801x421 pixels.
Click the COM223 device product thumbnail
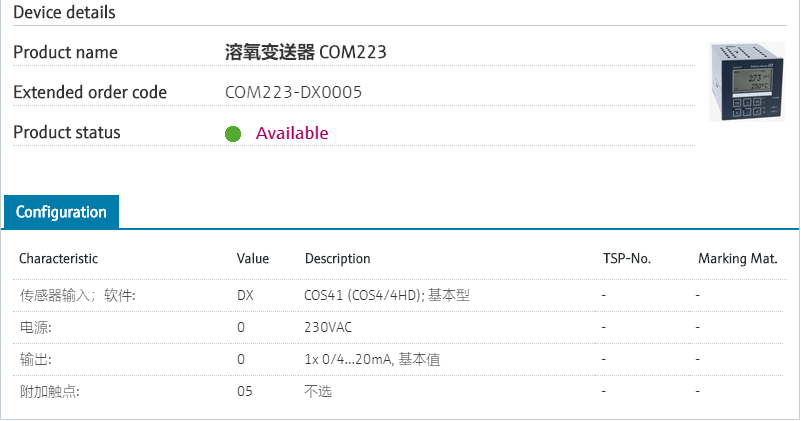(746, 82)
